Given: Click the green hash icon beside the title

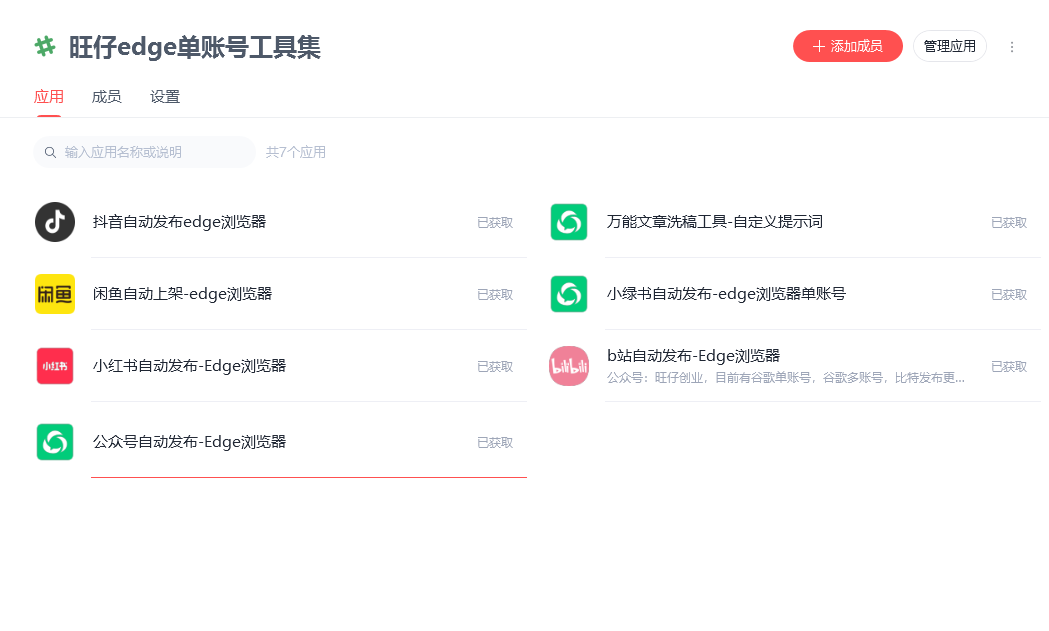Looking at the screenshot, I should click(x=45, y=47).
